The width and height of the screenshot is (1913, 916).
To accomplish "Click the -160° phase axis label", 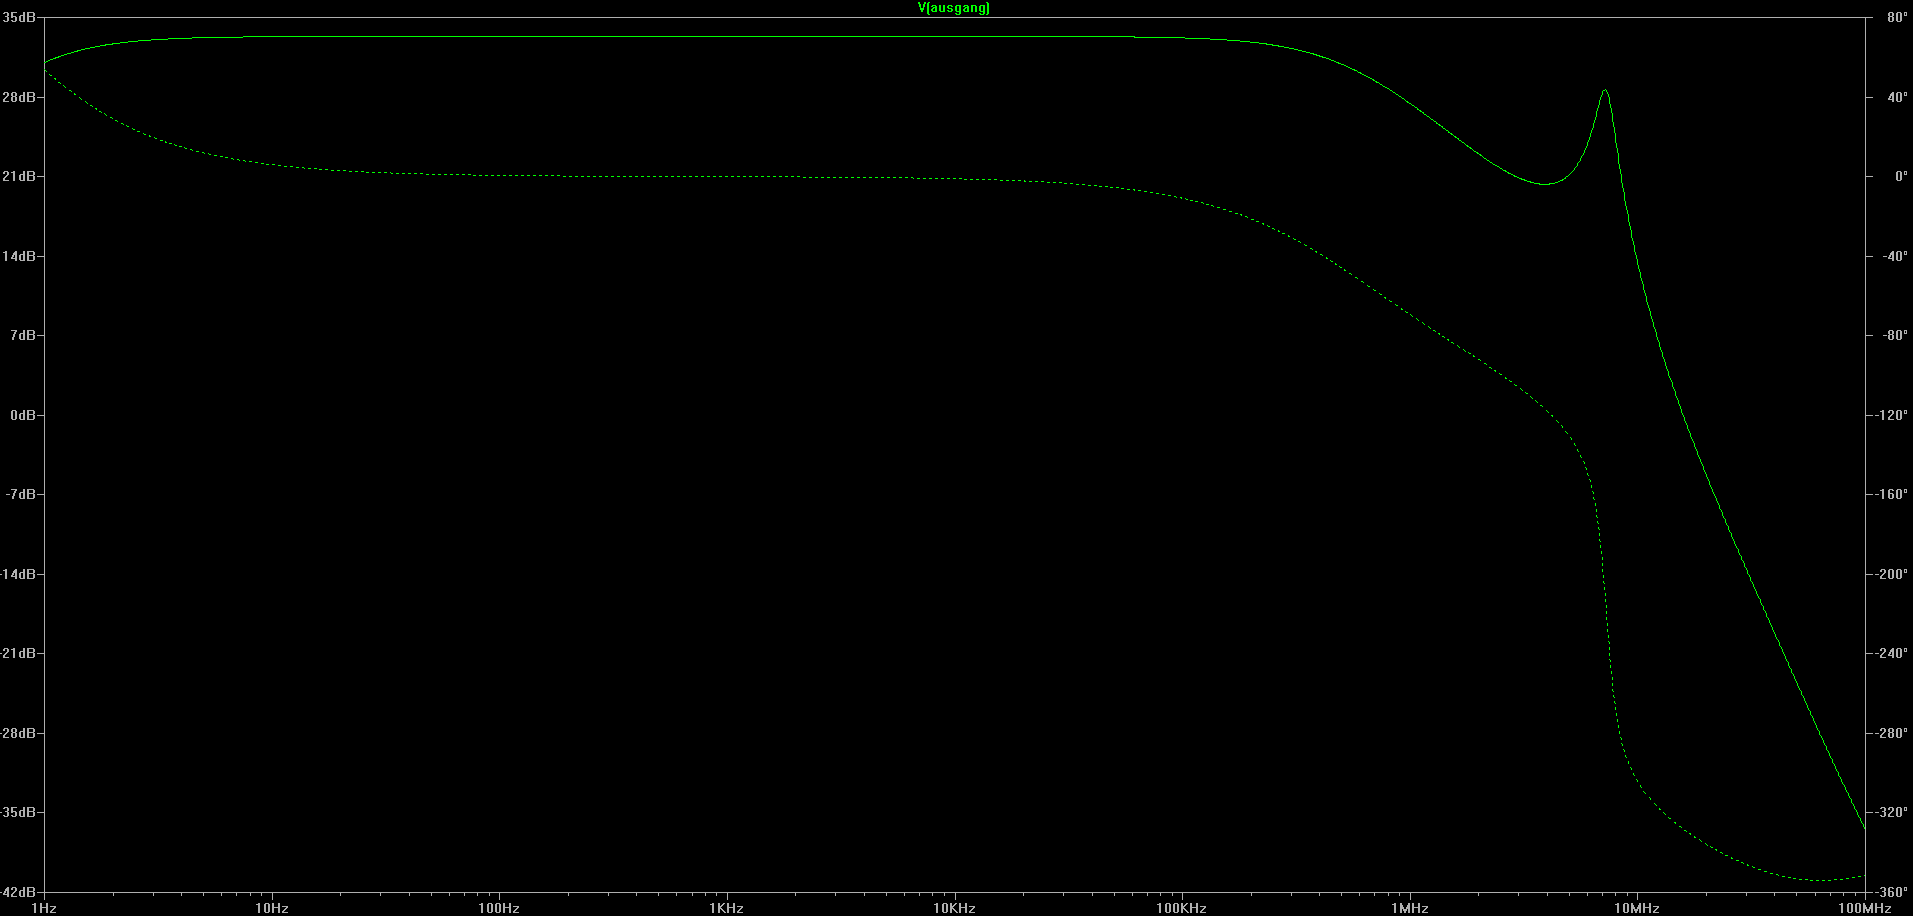I will coord(1892,494).
